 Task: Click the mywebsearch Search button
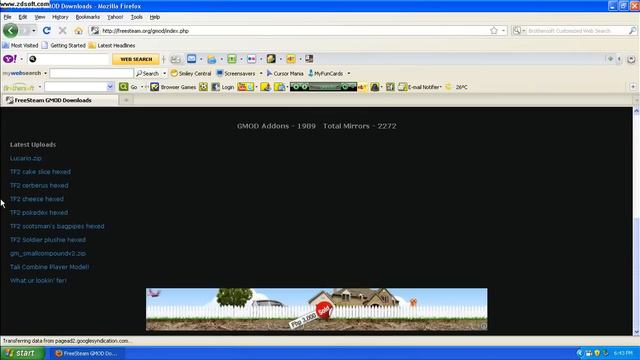pos(148,73)
